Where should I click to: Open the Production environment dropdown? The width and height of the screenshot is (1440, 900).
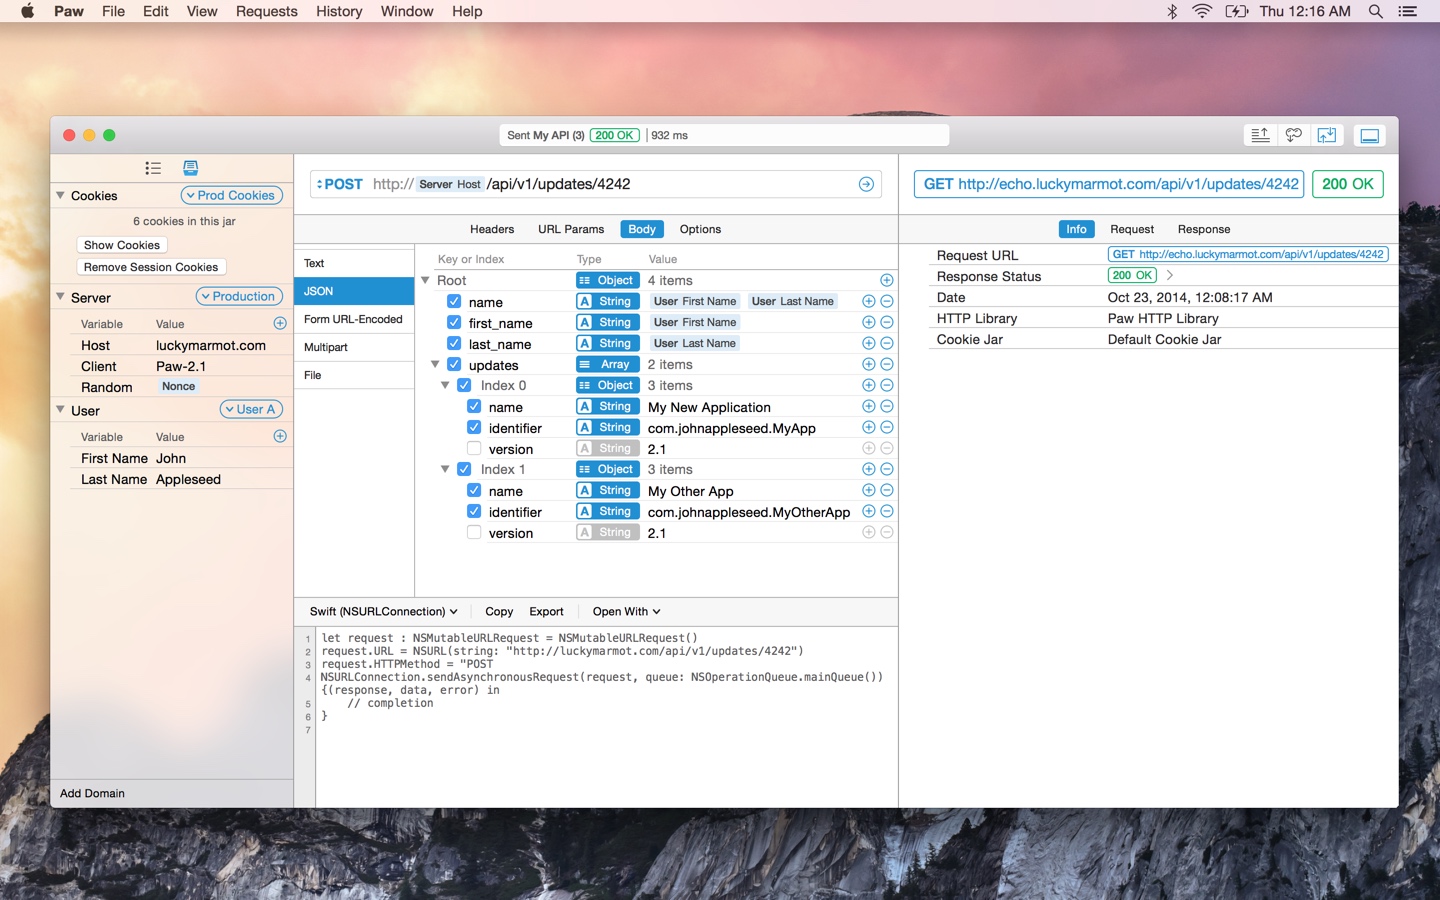point(239,296)
